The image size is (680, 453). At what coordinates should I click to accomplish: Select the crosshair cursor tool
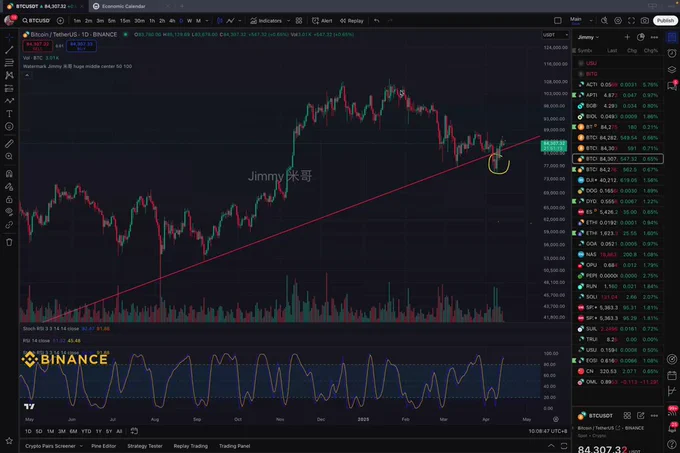[x=9, y=38]
